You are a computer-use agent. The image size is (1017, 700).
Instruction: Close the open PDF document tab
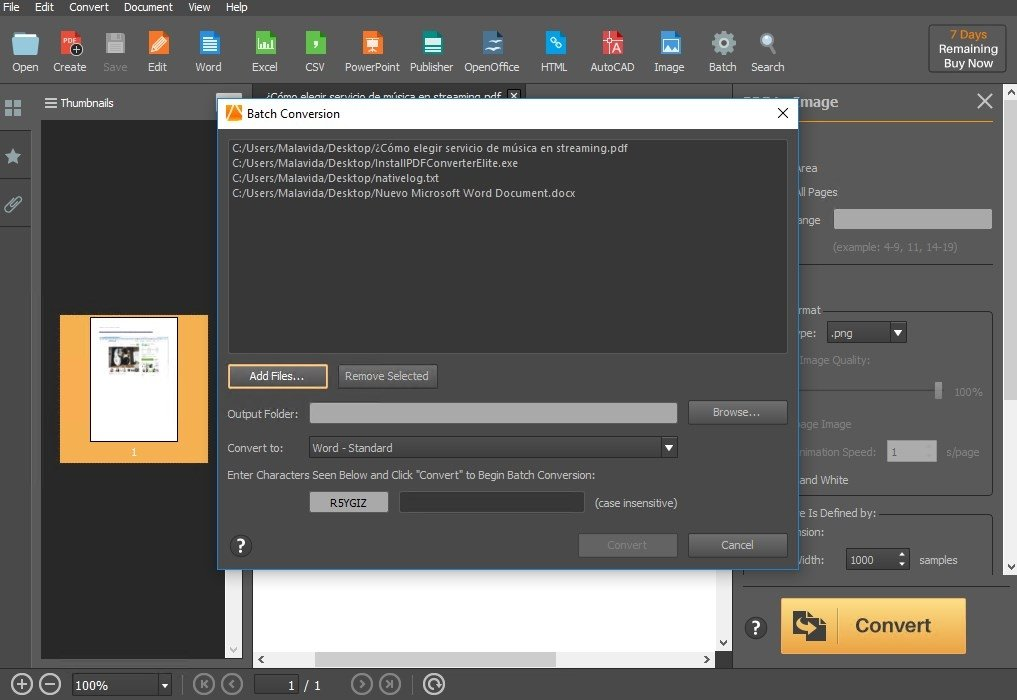514,95
